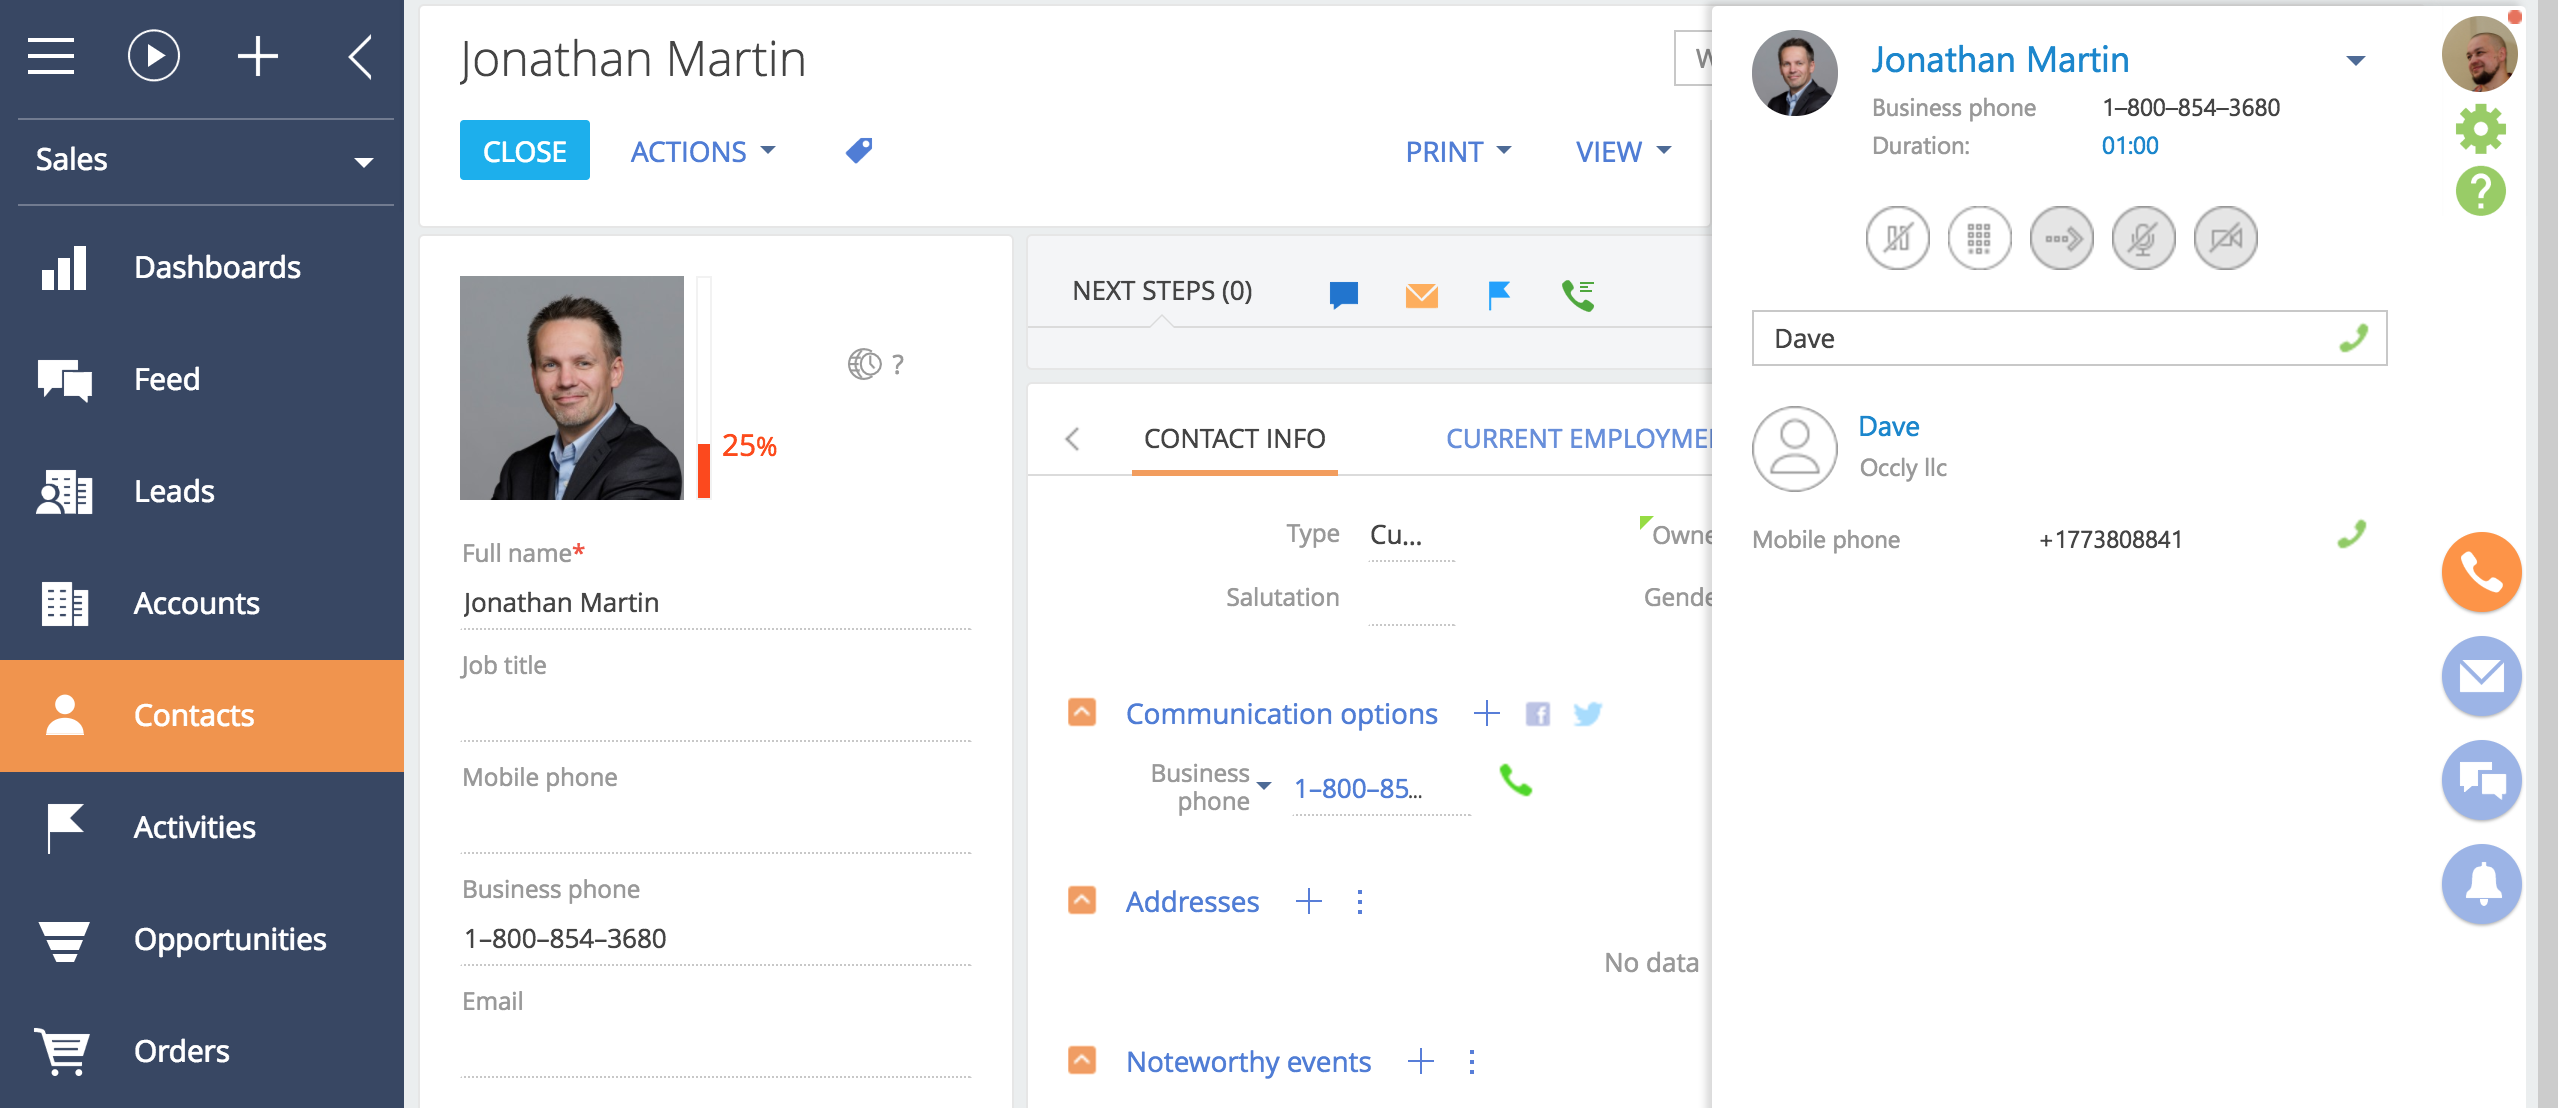Screen dimensions: 2558x1108
Task: Start a call from Next Steps phone icon
Action: 1579,293
